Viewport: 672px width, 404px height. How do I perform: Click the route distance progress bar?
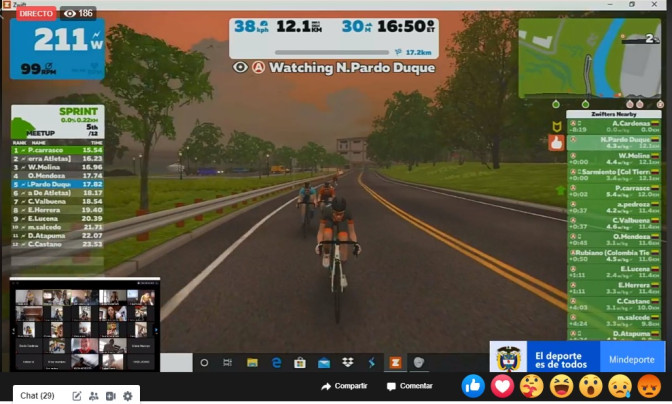[331, 52]
